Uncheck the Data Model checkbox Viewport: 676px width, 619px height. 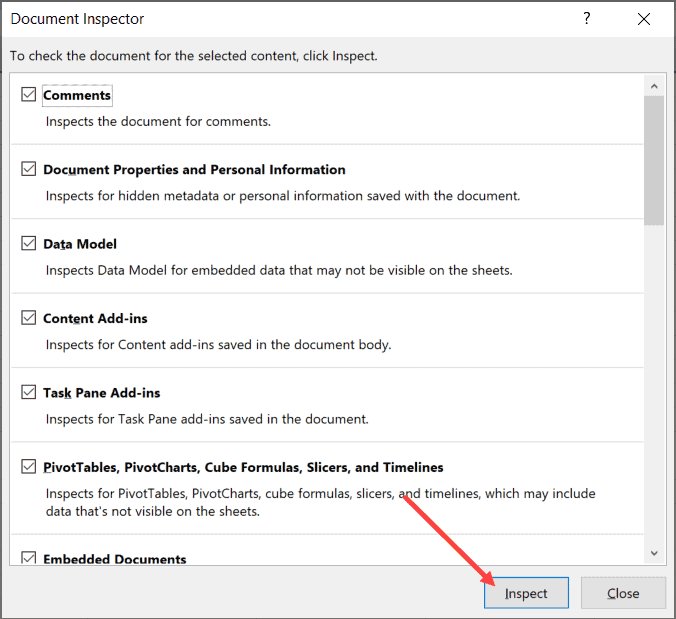28,243
